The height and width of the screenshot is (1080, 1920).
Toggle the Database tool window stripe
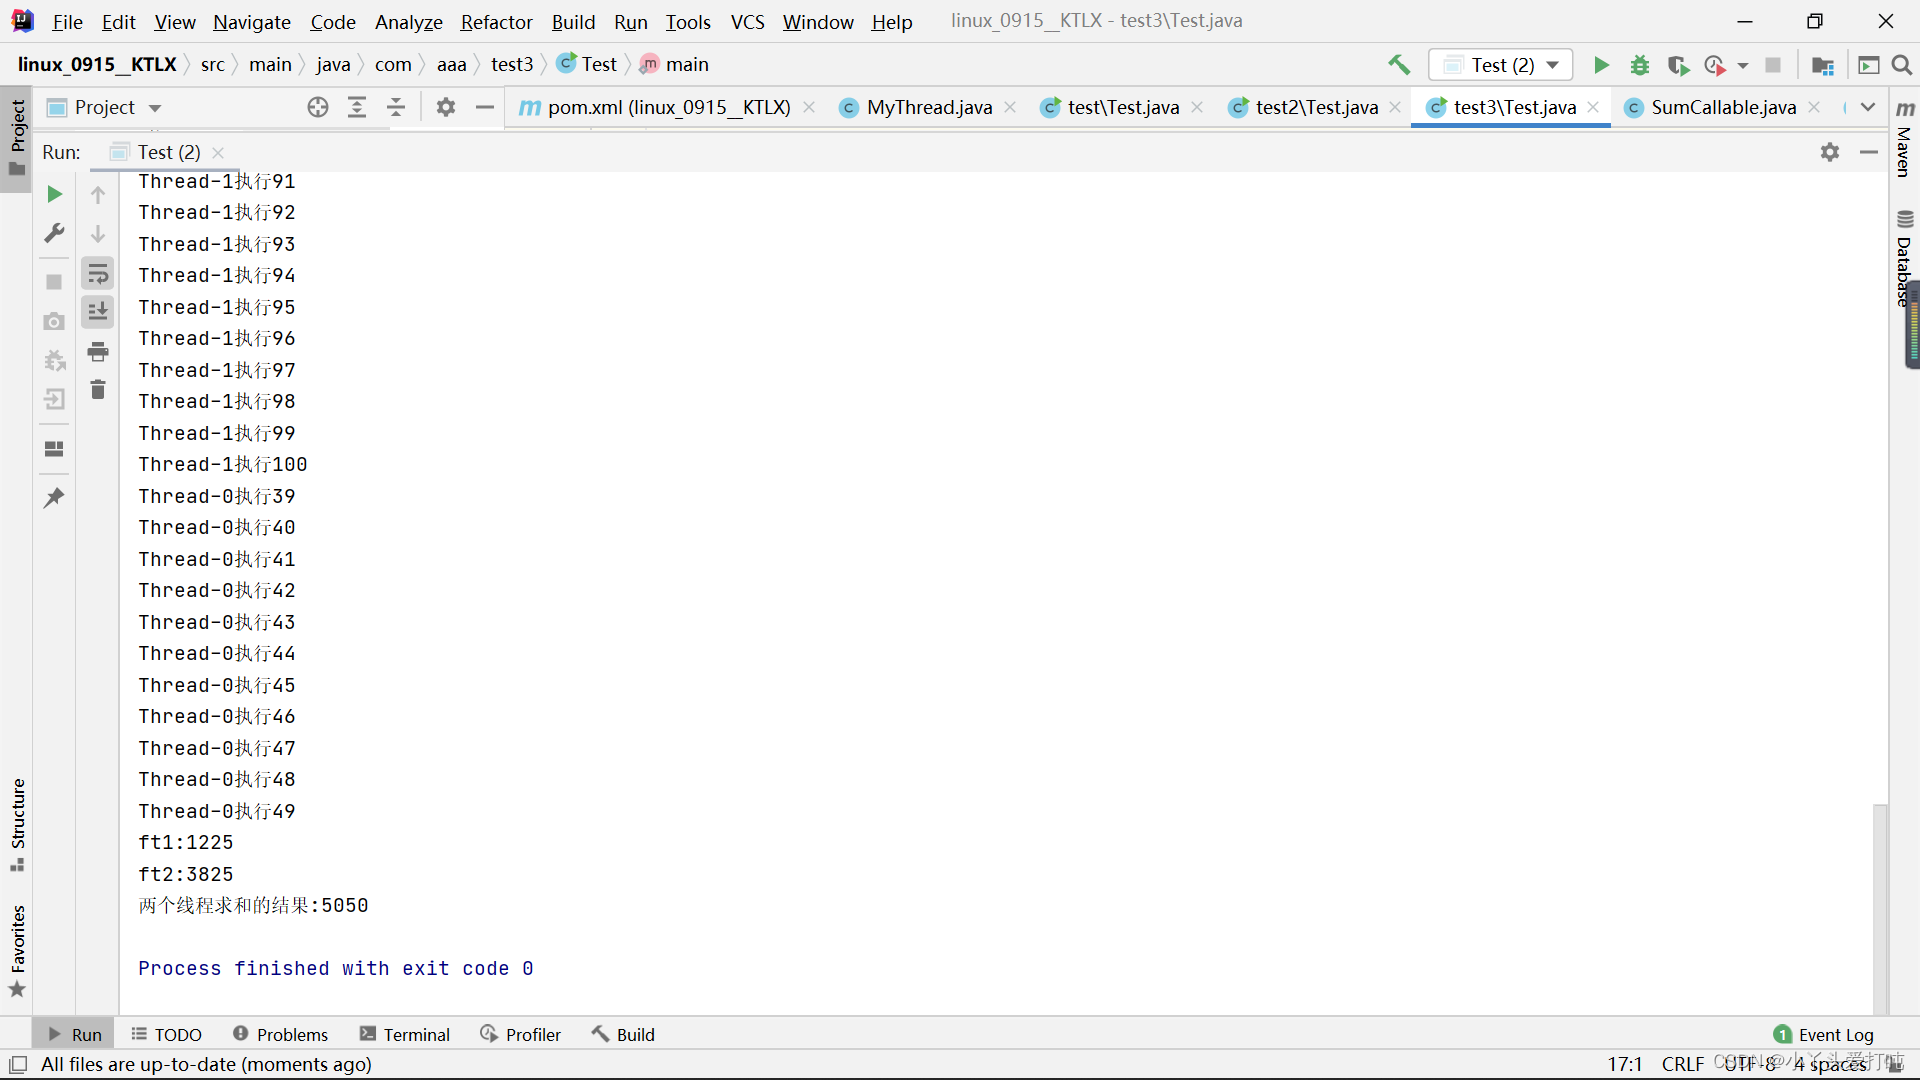[1905, 258]
